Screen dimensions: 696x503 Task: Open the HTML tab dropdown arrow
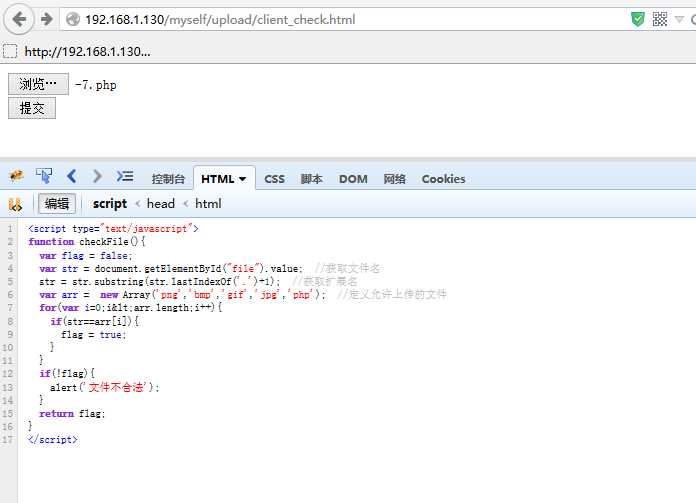click(242, 179)
